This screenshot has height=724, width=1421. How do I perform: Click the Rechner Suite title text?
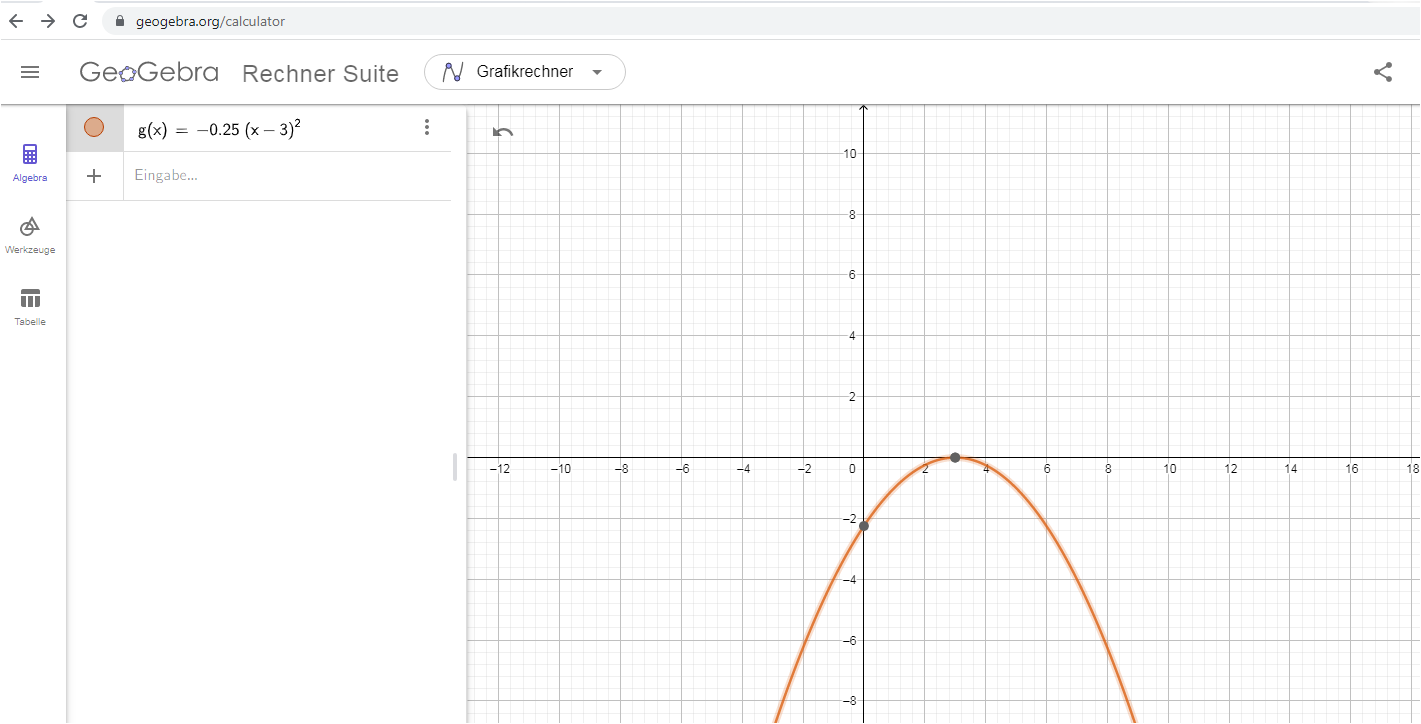(320, 73)
